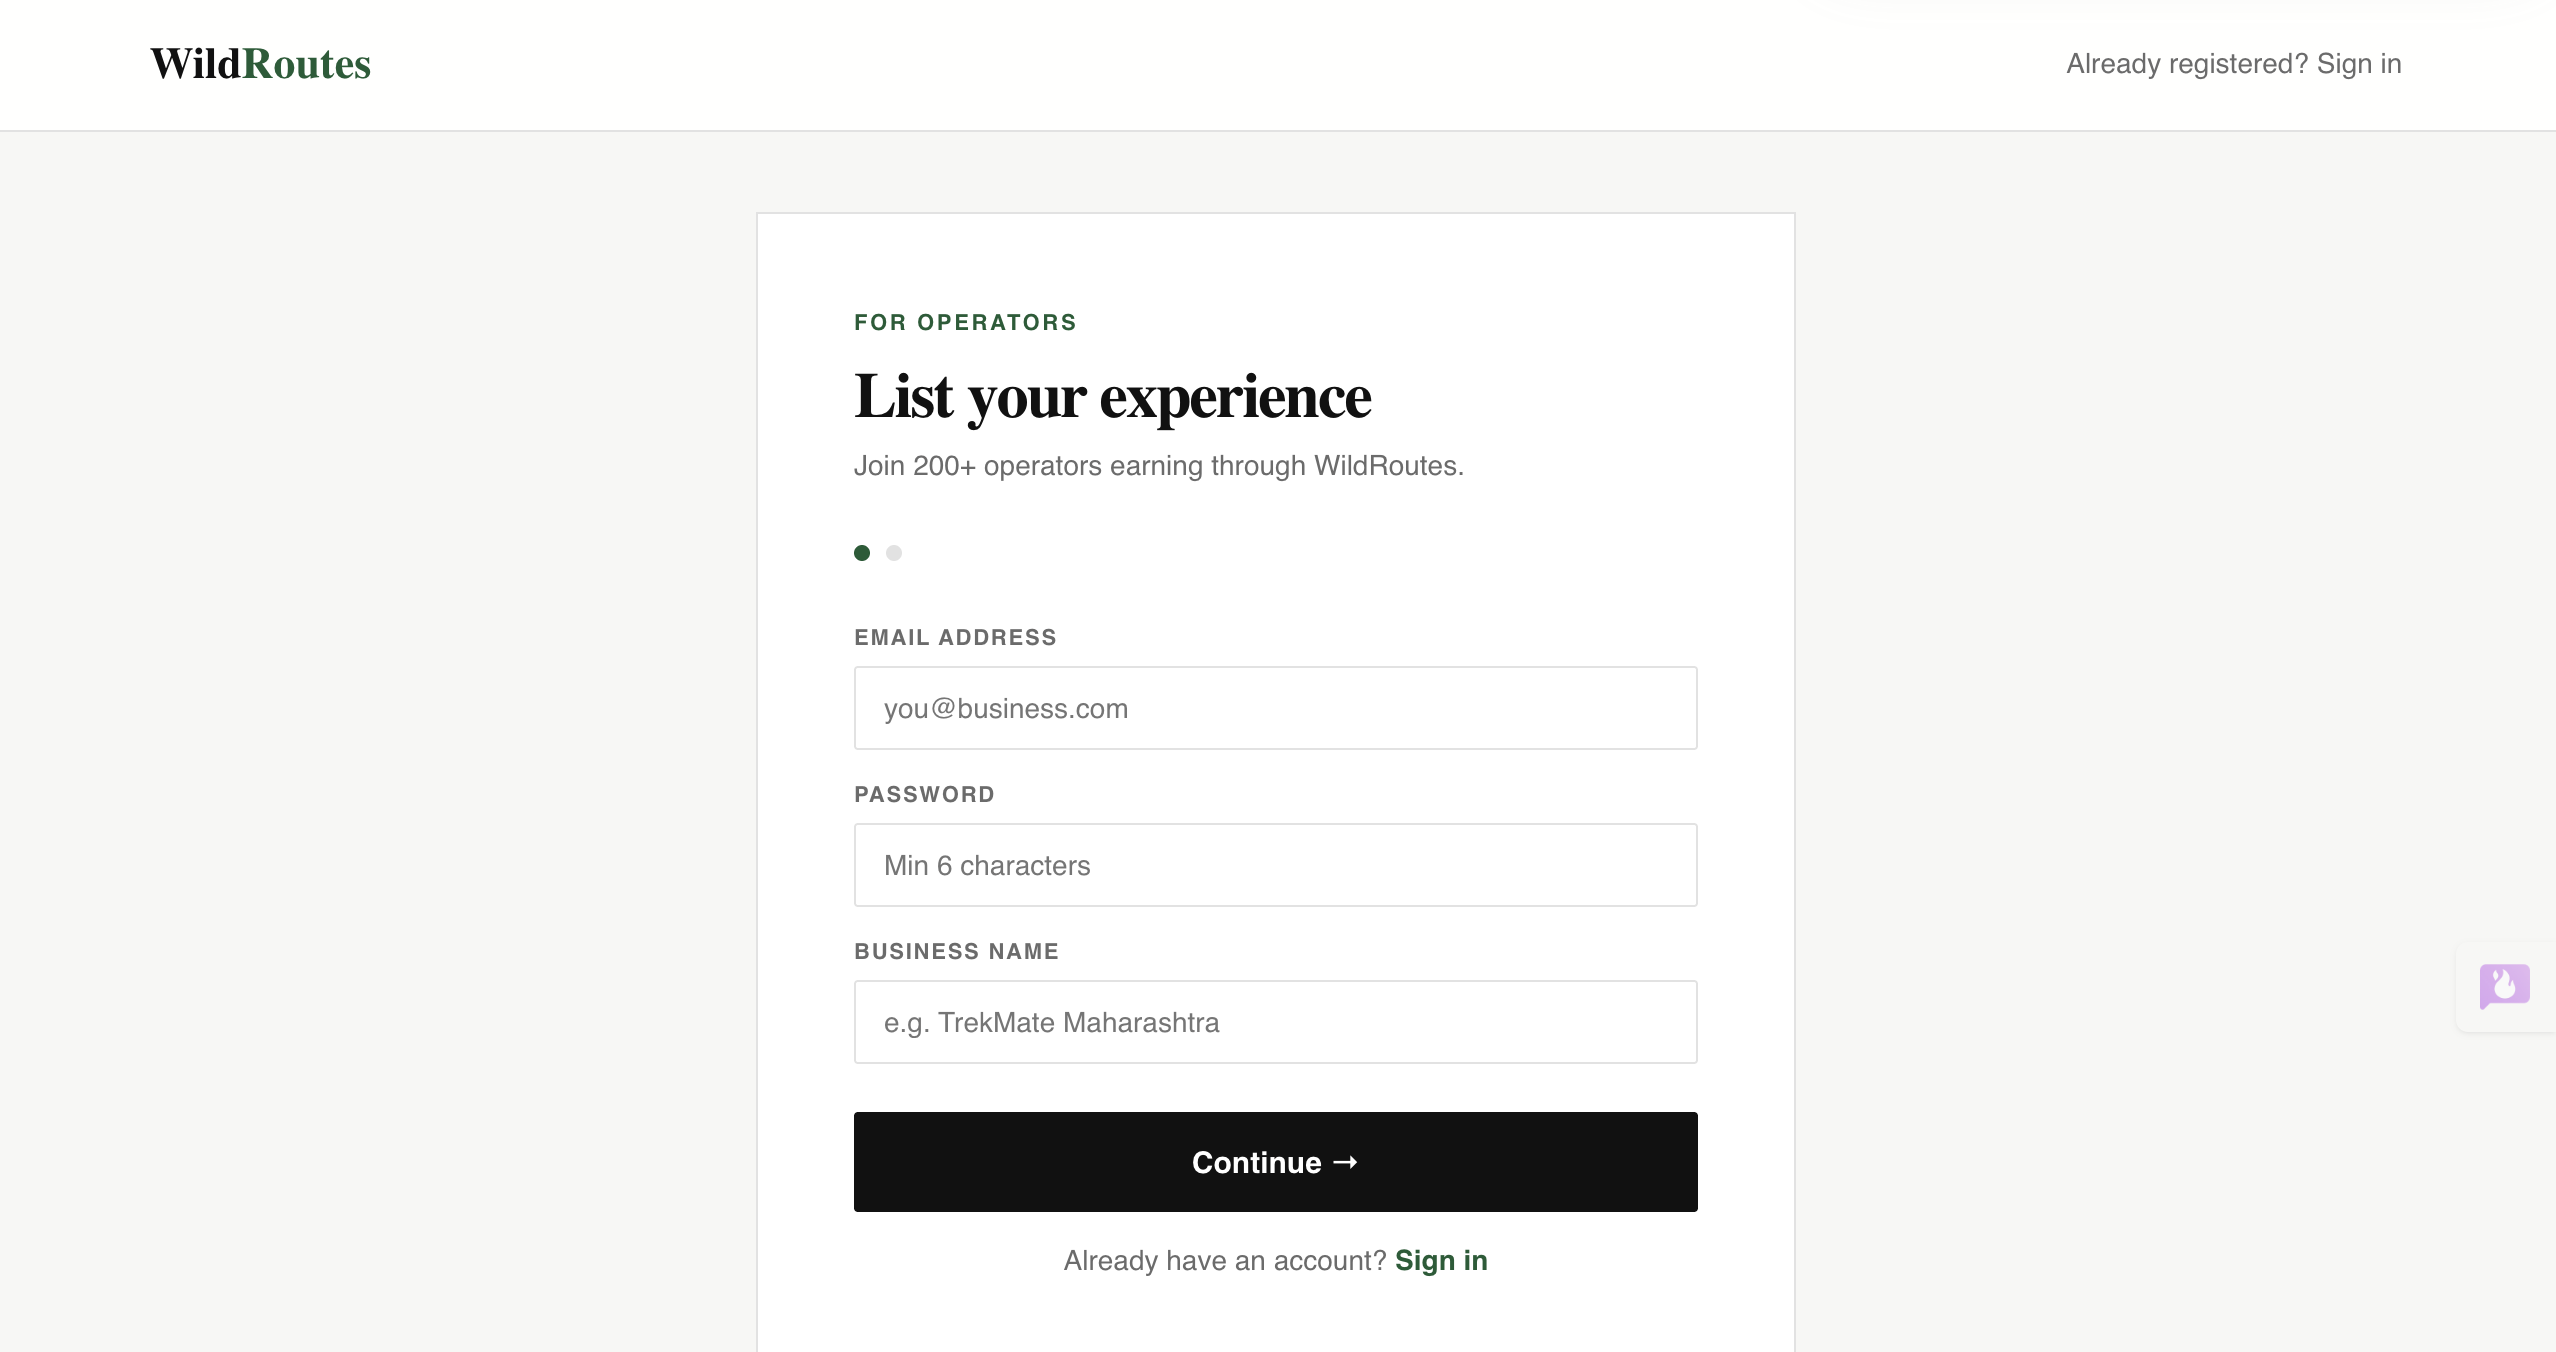Select the green first step indicator dot

tap(862, 553)
